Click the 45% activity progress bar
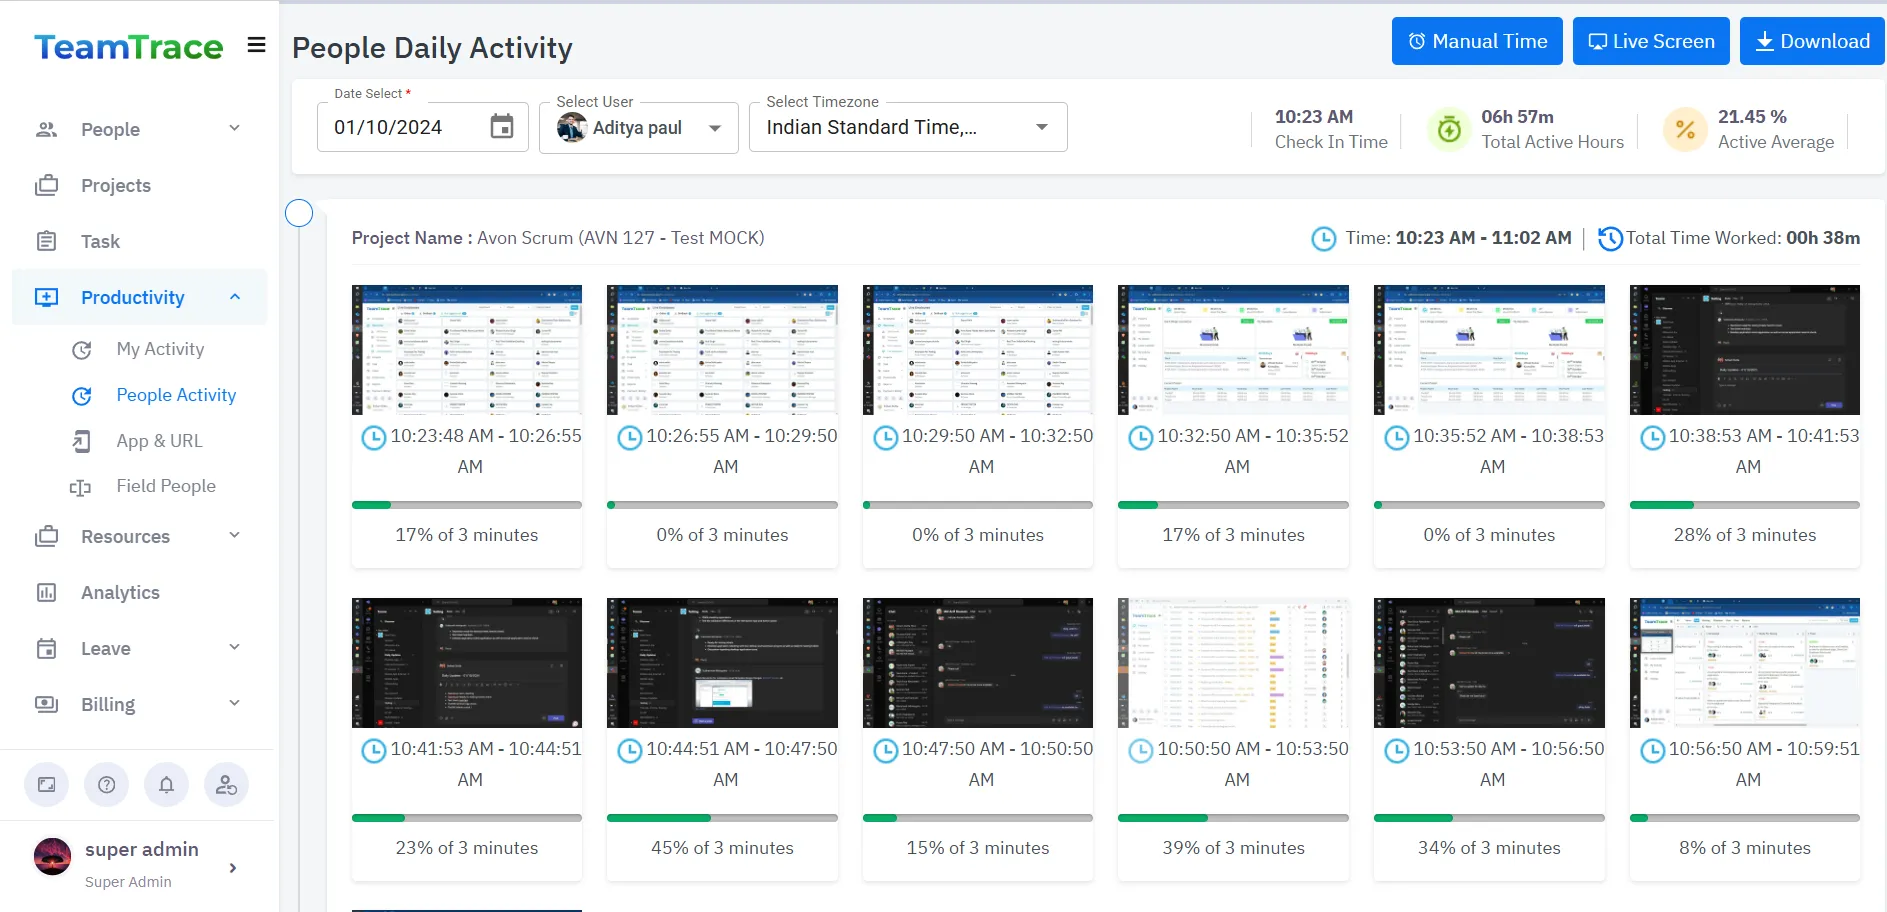This screenshot has width=1887, height=912. [722, 818]
